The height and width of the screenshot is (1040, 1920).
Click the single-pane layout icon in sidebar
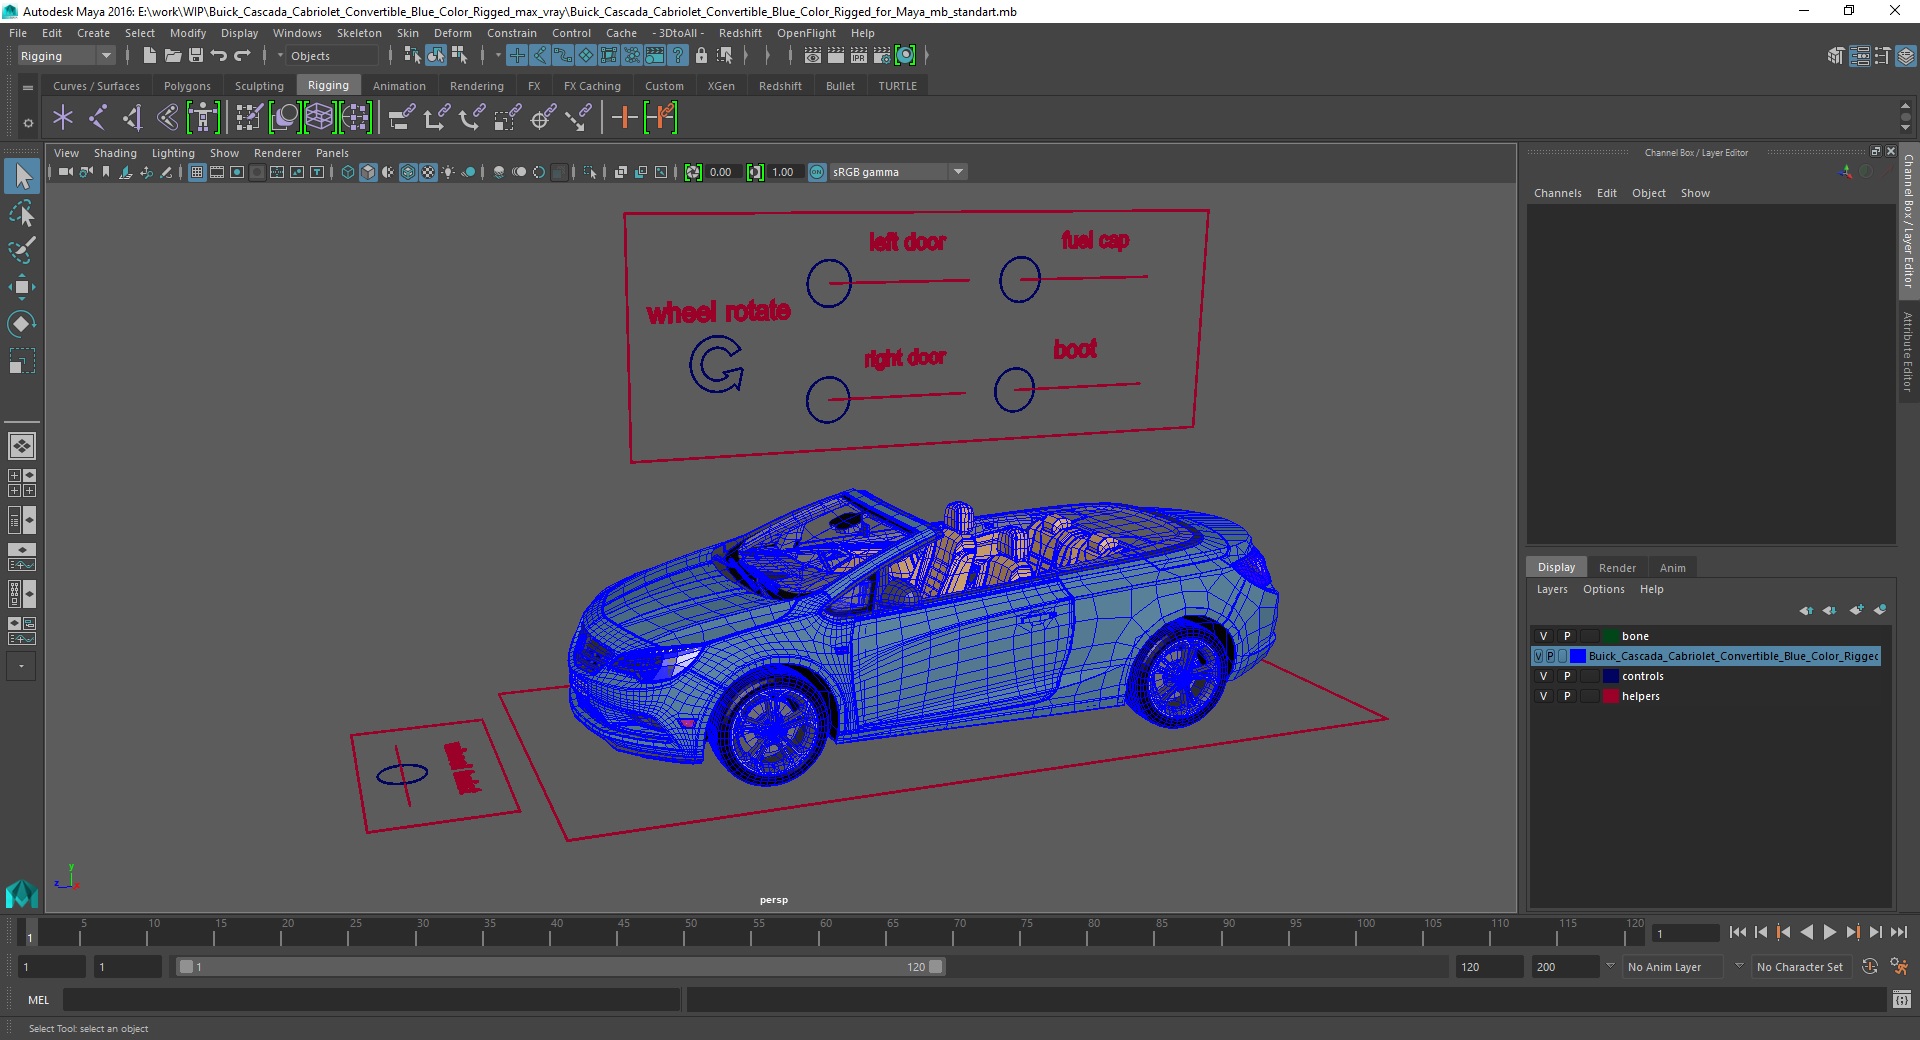tap(22, 446)
